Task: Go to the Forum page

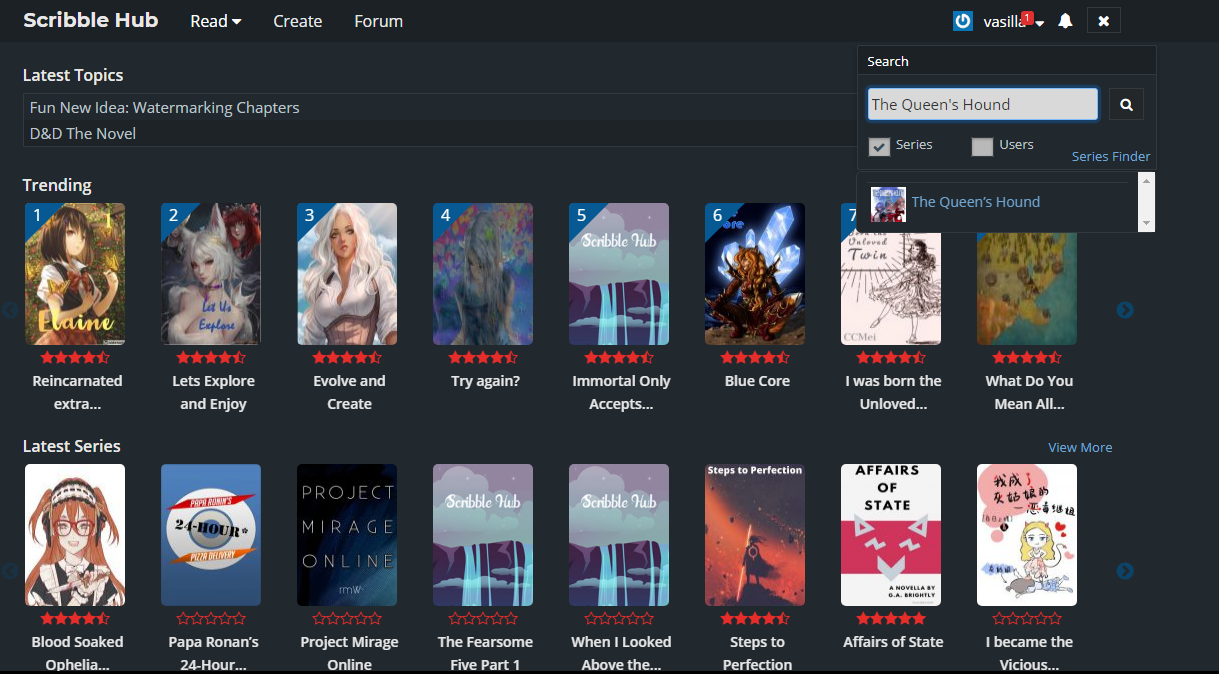Action: coord(378,21)
